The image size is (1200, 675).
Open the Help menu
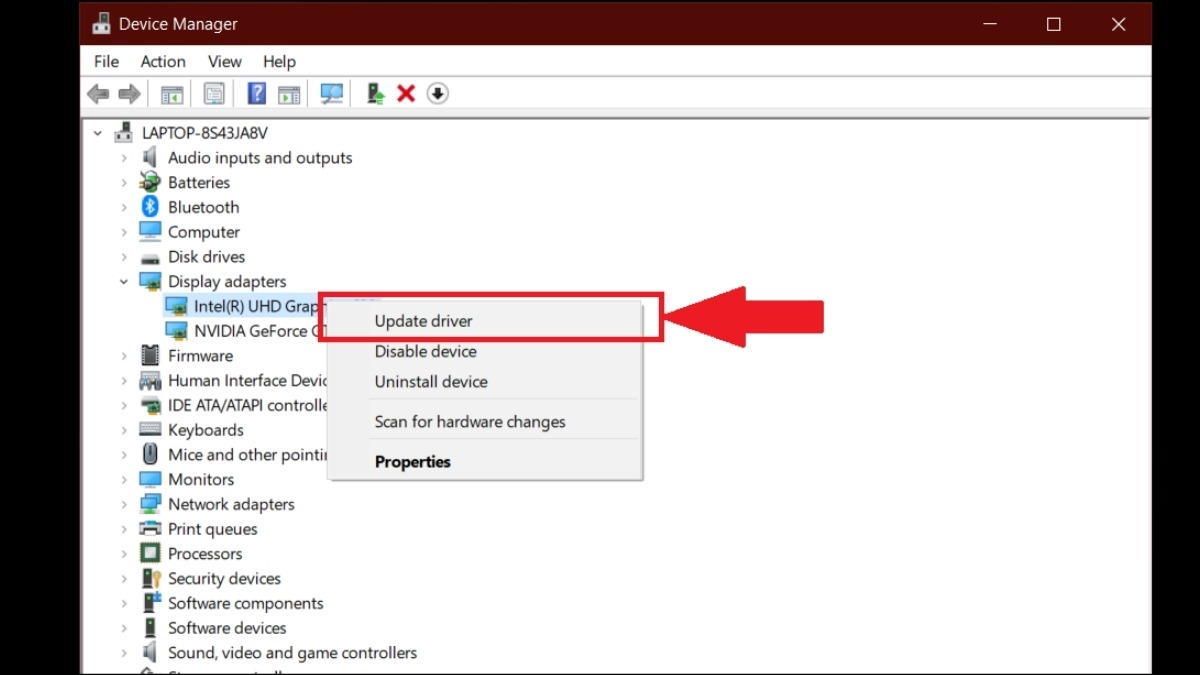(x=279, y=62)
